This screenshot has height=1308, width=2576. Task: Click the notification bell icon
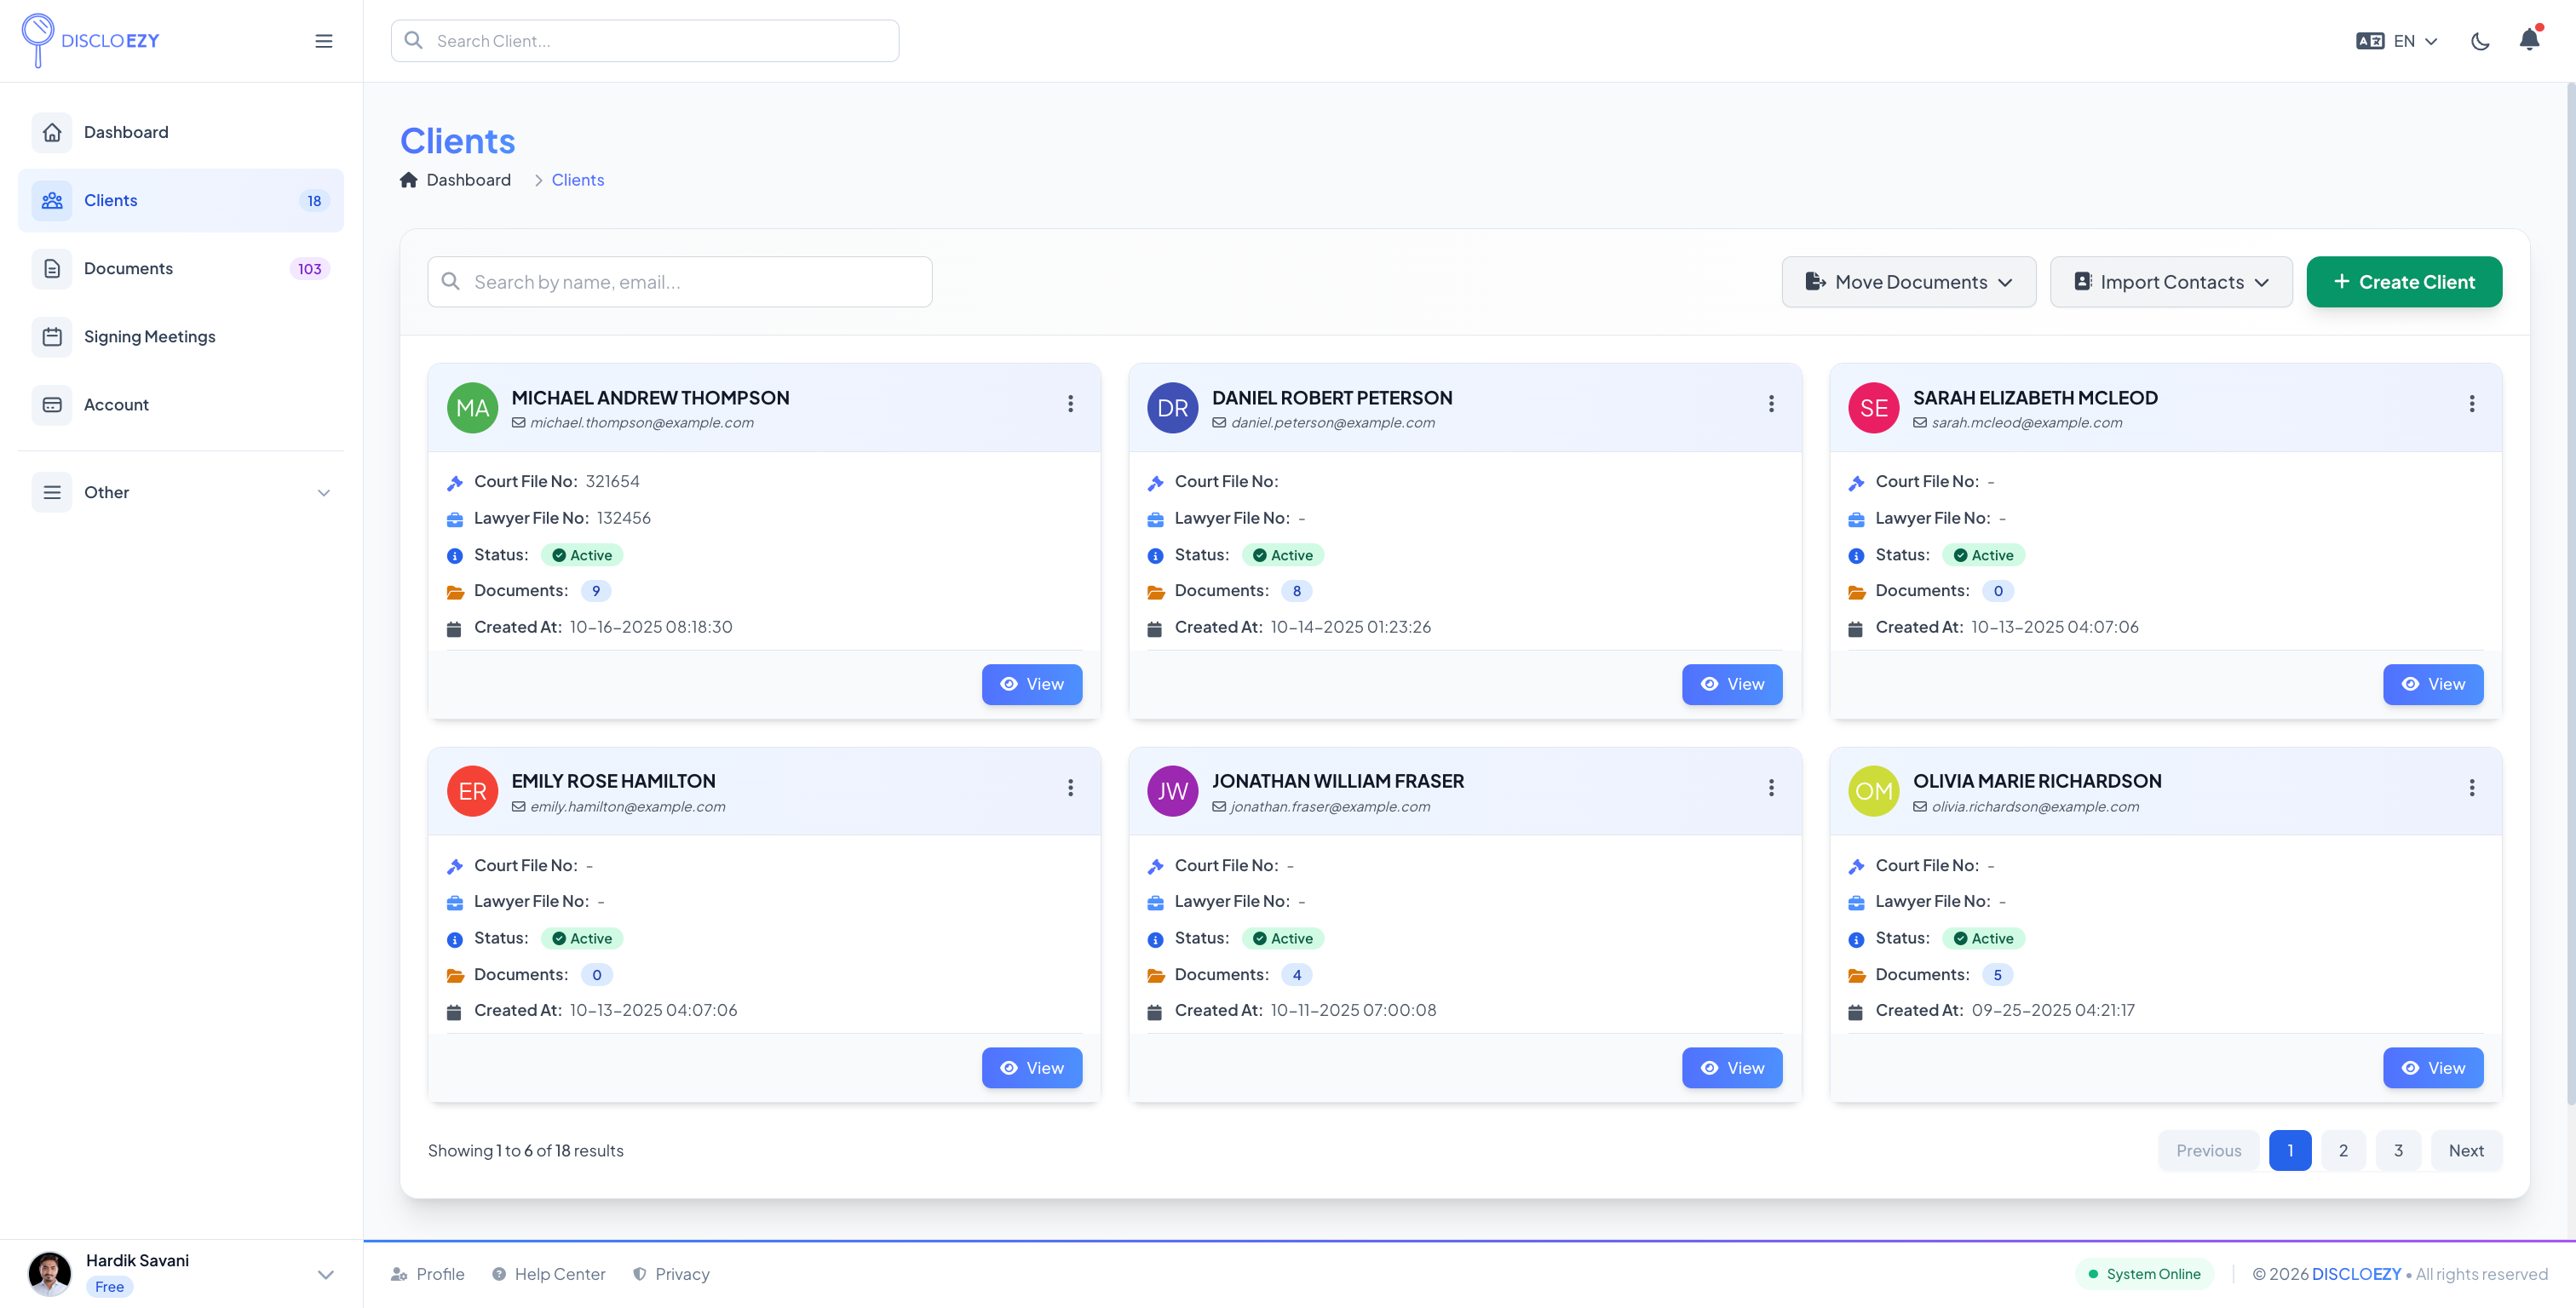pos(2528,40)
